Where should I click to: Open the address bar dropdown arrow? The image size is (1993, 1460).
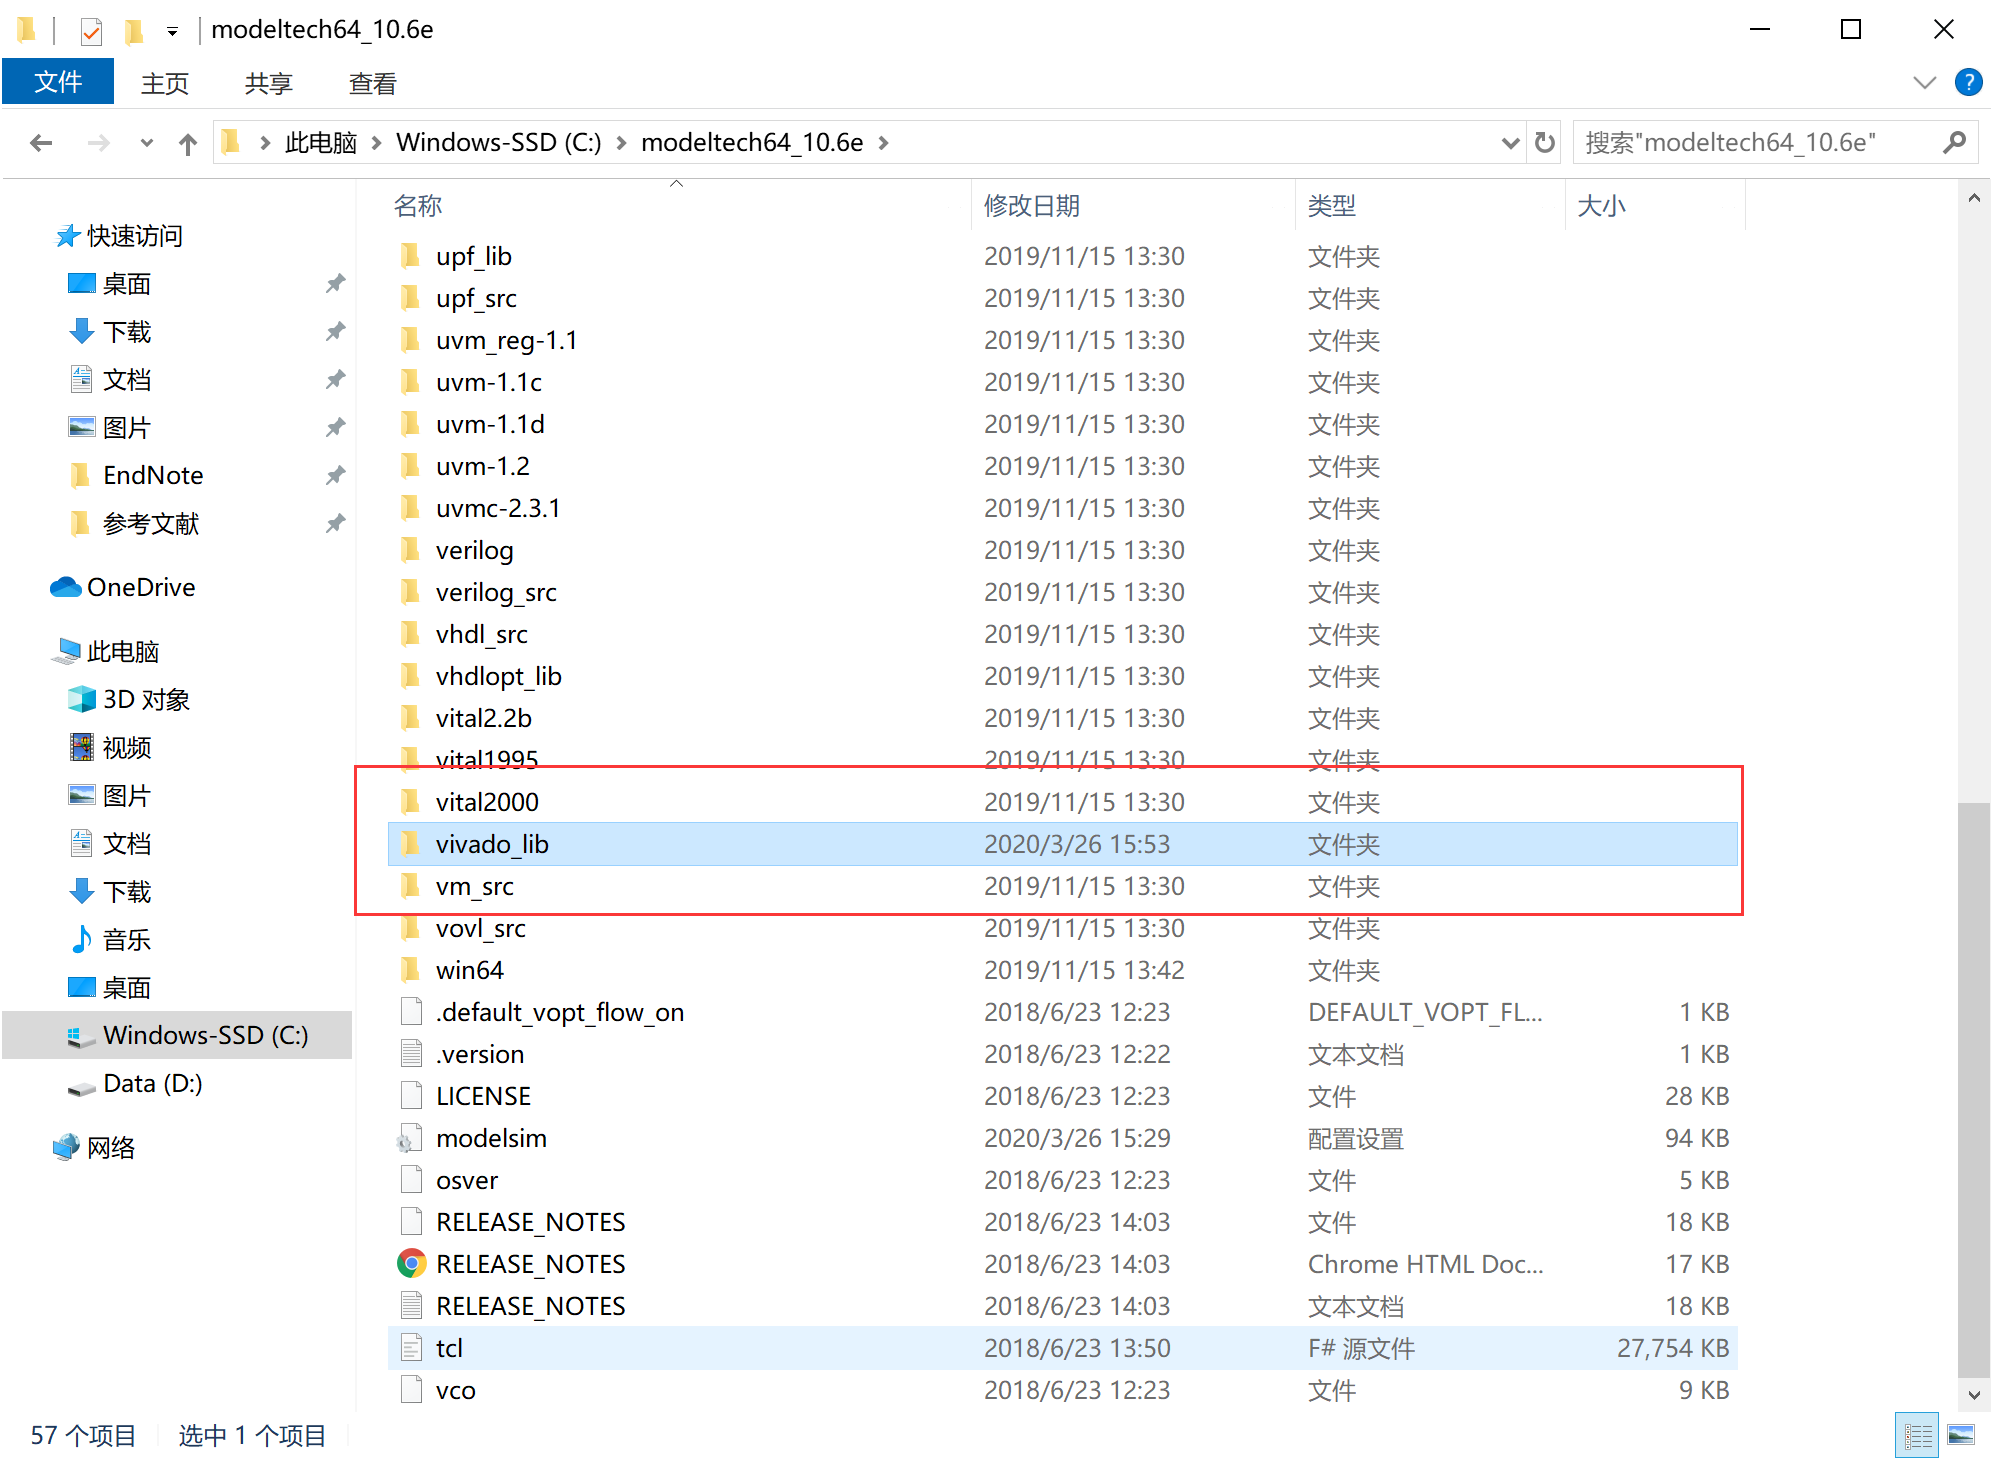pyautogui.click(x=1510, y=142)
